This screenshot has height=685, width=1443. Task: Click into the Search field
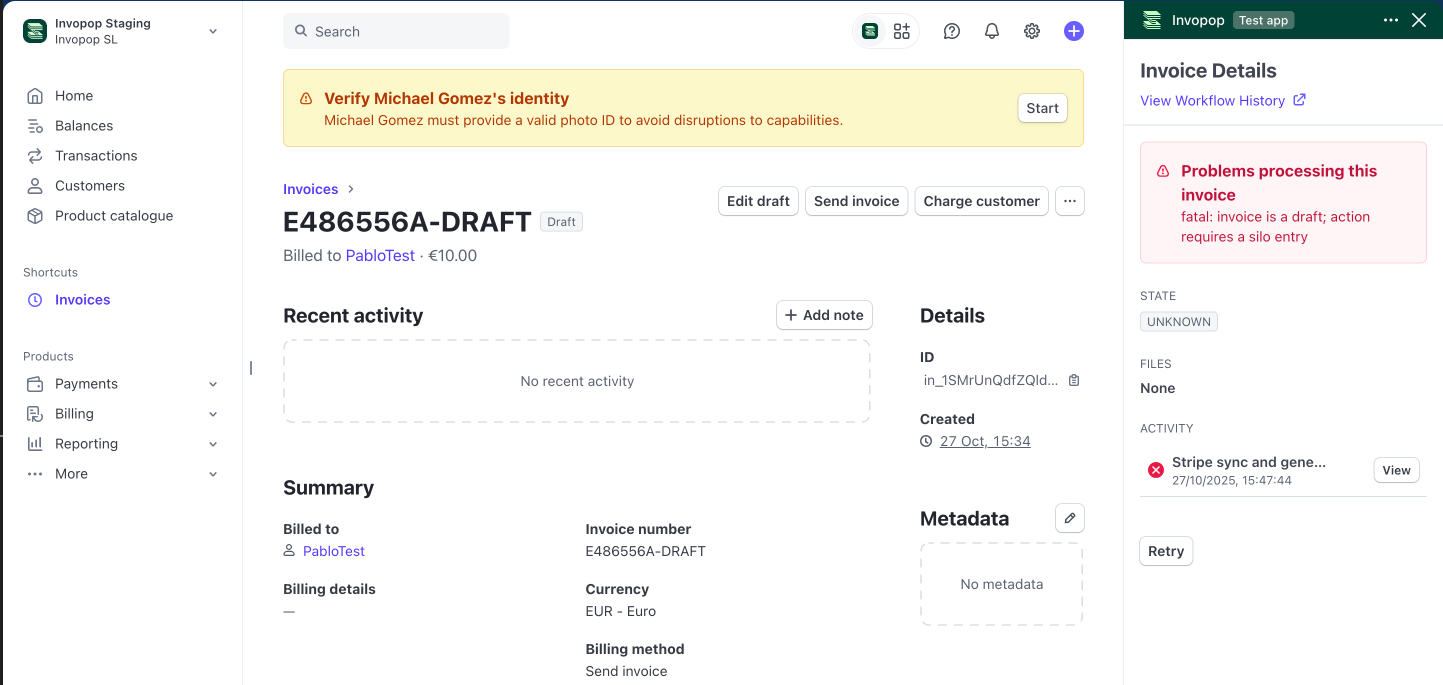click(396, 31)
